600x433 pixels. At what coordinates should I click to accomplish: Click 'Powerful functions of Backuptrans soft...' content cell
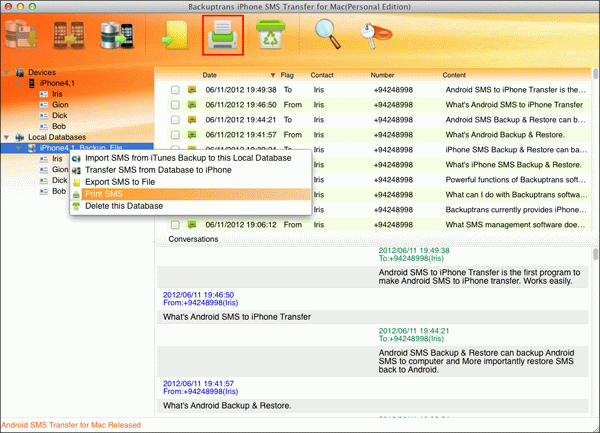(x=515, y=180)
